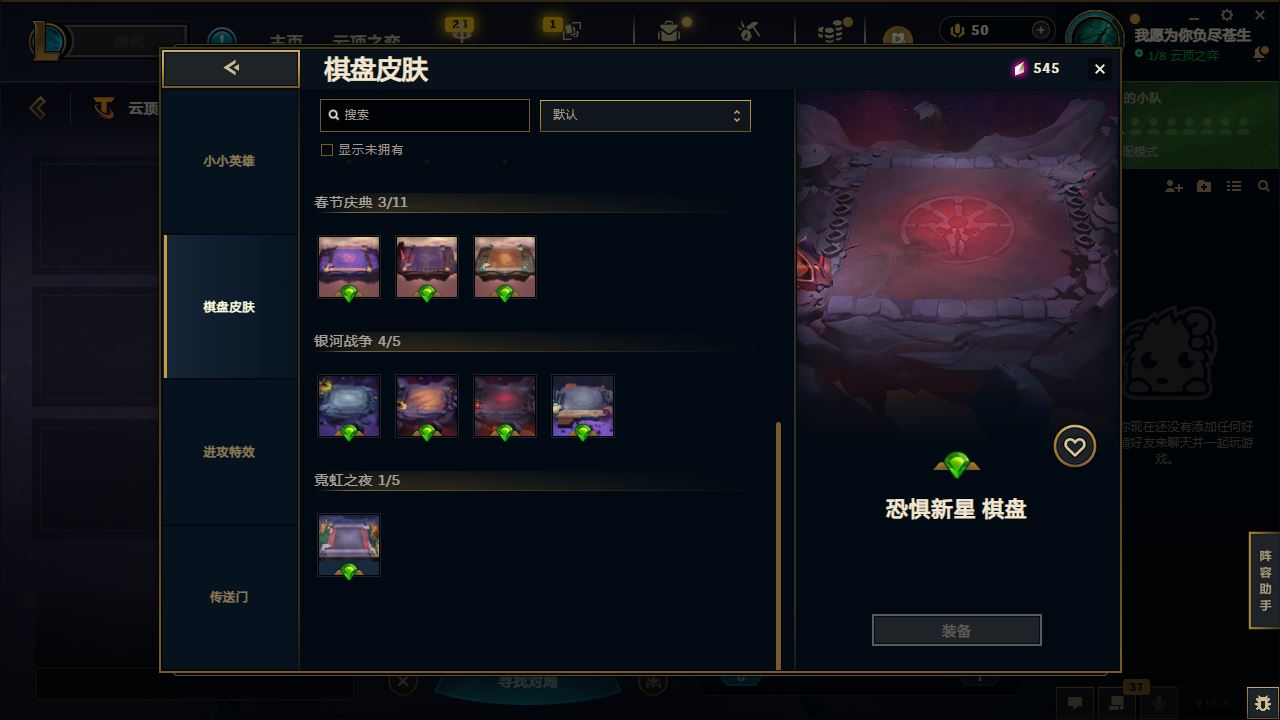Click the add friend icon
Screen dimensions: 1280x720
click(1174, 186)
